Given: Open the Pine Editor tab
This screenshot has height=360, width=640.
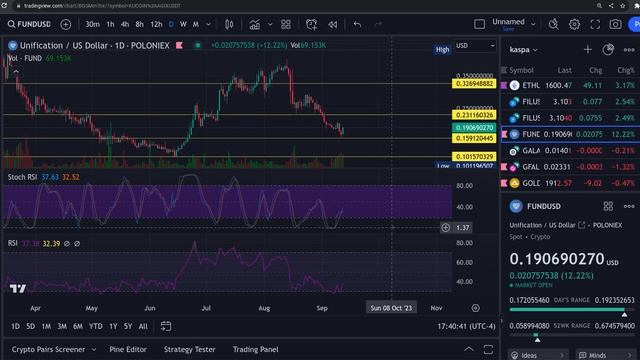Looking at the screenshot, I should pos(128,349).
